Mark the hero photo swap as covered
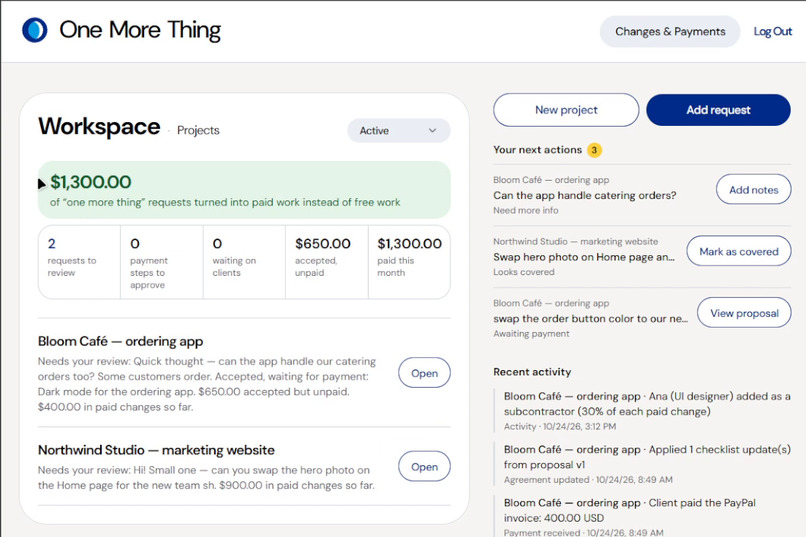The height and width of the screenshot is (537, 806). click(739, 251)
